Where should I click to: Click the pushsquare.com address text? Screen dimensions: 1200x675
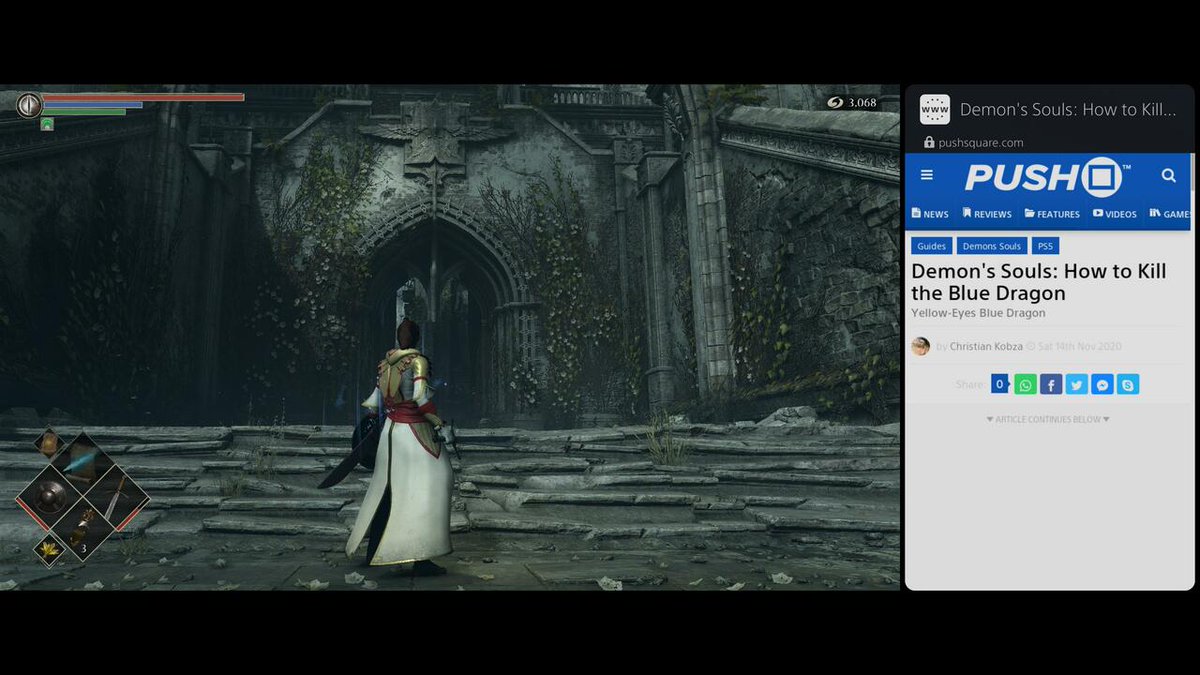pyautogui.click(x=981, y=143)
